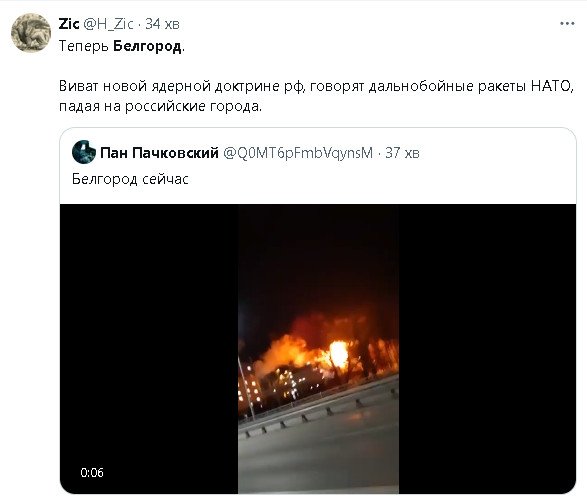Click the 34 хв timestamp
This screenshot has height=501, width=587.
click(x=162, y=24)
